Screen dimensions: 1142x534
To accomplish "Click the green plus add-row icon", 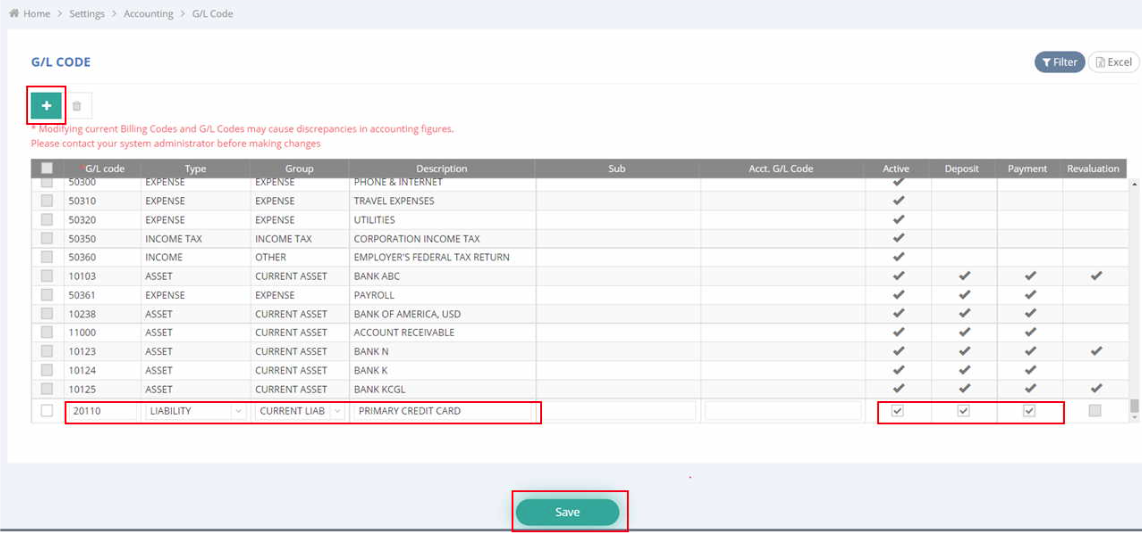I will (x=46, y=105).
